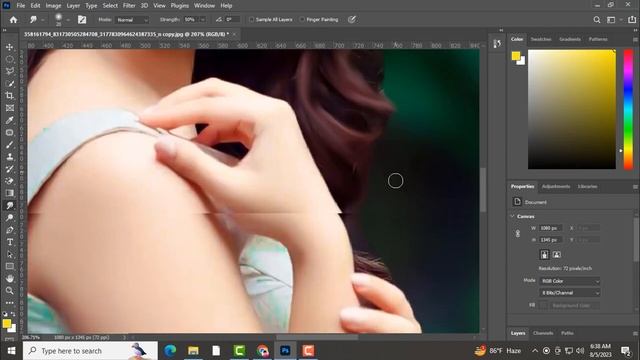Select the Eyedropper tool

[9, 120]
